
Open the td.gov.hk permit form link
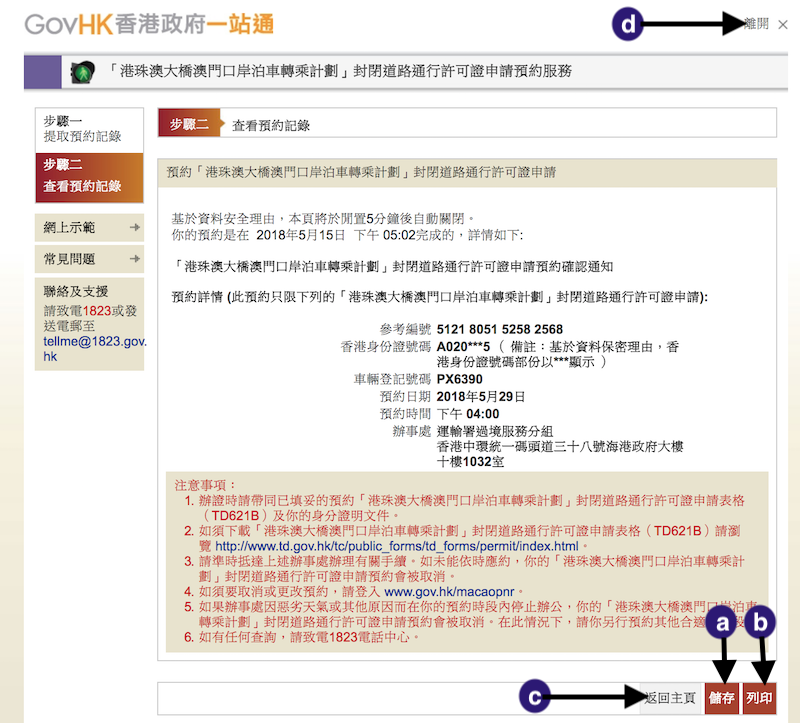coord(397,547)
